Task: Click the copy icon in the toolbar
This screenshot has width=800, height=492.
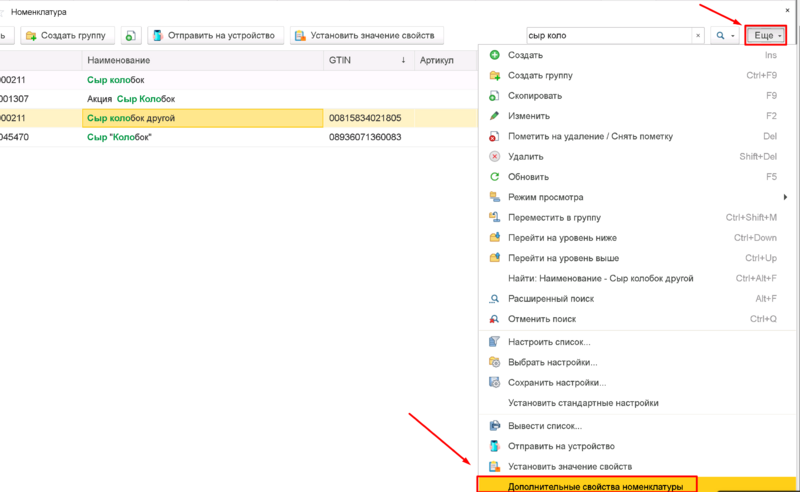Action: click(x=131, y=36)
